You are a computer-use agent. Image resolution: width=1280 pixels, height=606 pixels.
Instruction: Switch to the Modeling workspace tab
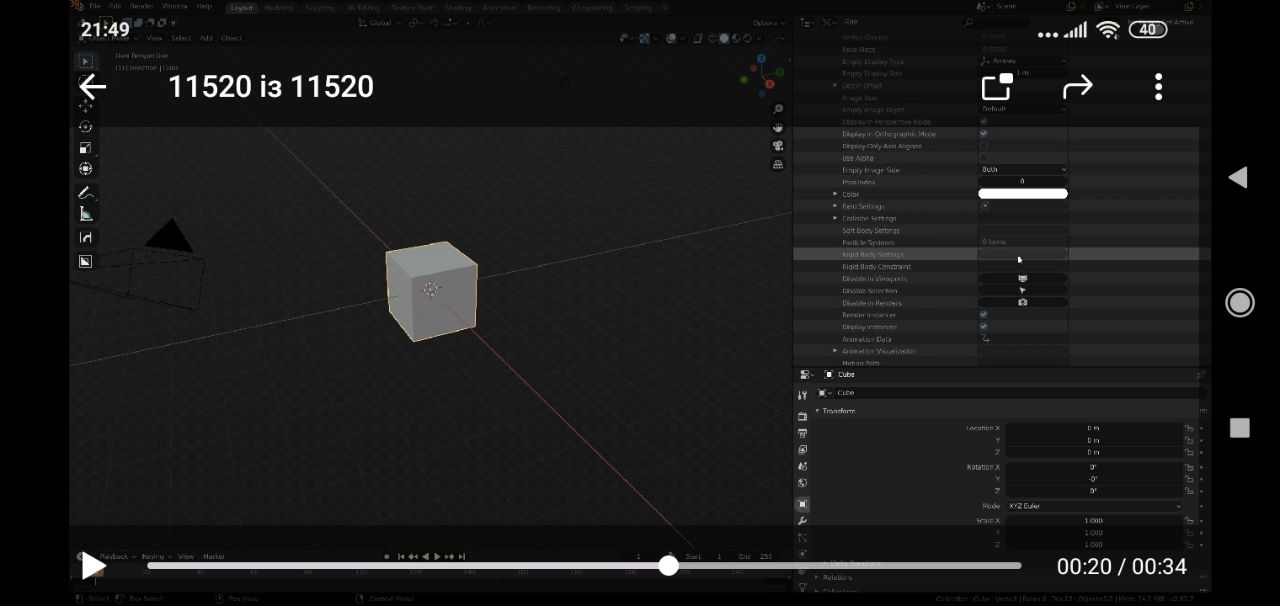tap(279, 8)
